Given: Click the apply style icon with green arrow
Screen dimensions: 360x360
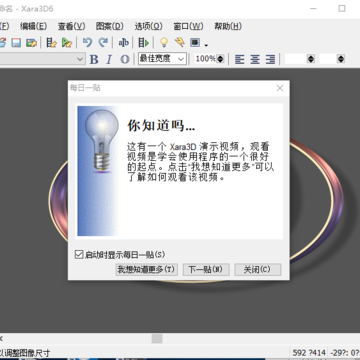Looking at the screenshot, I should coord(67,43).
